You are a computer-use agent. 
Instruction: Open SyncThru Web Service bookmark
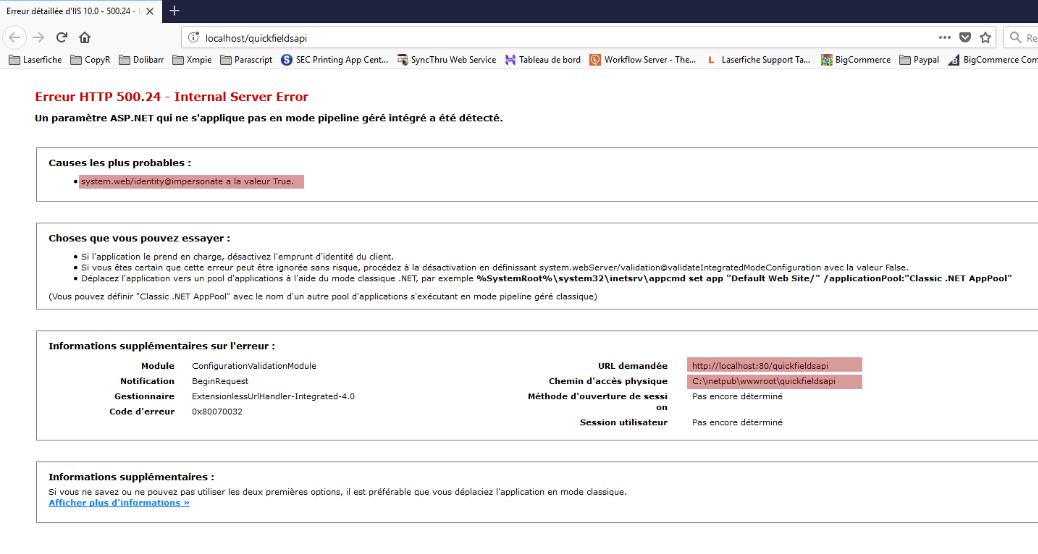click(446, 60)
